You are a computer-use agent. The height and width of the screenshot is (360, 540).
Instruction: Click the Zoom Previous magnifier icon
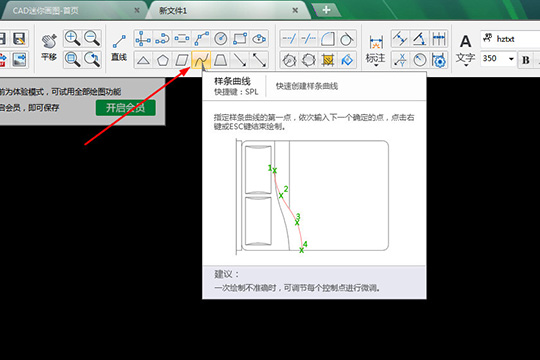[x=92, y=60]
